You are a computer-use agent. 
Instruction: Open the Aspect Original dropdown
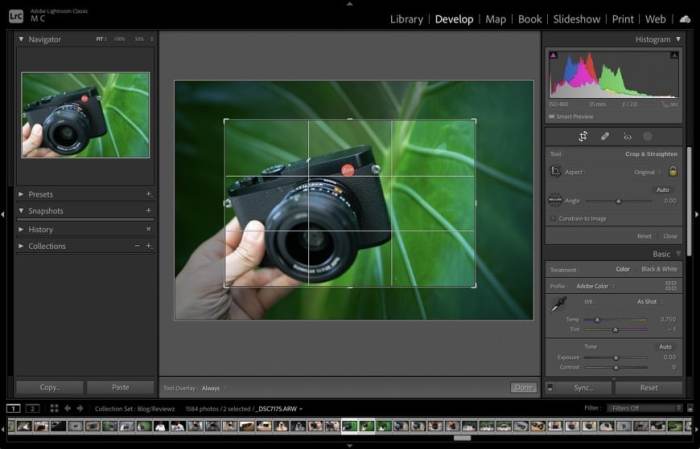click(646, 172)
